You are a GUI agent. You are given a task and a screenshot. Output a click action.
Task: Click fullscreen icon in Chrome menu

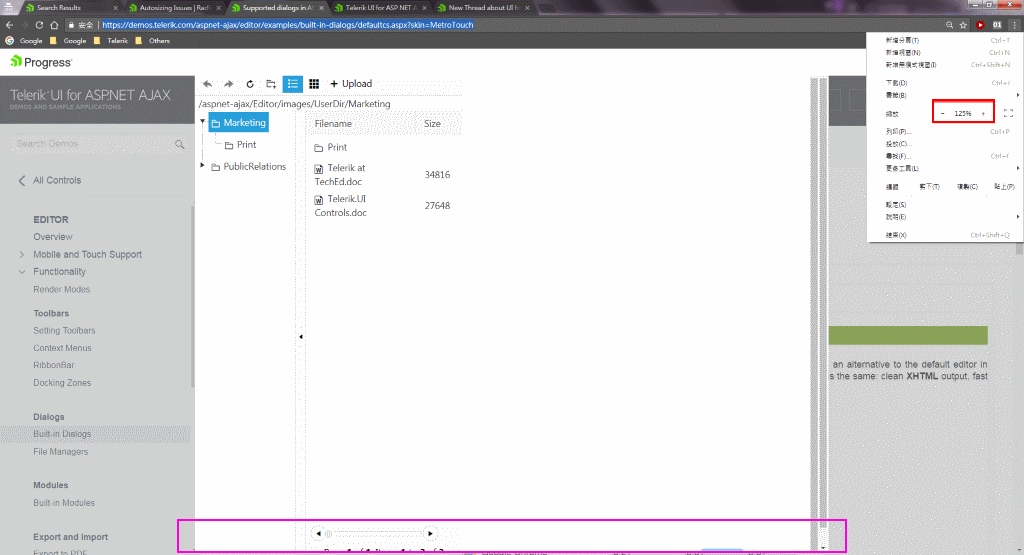(x=1008, y=114)
